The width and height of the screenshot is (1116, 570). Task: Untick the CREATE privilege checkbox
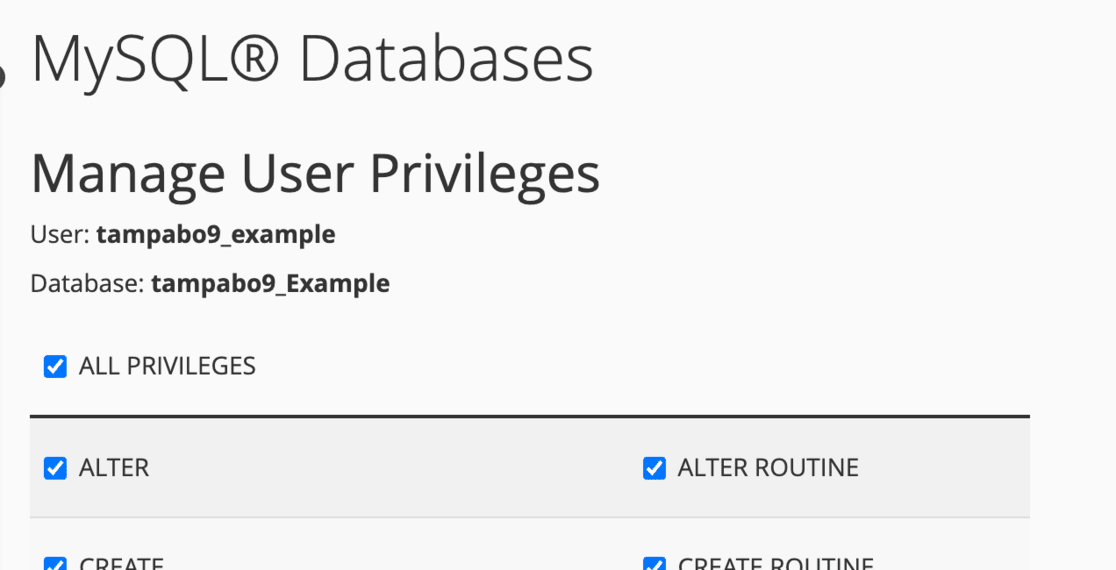[x=55, y=564]
